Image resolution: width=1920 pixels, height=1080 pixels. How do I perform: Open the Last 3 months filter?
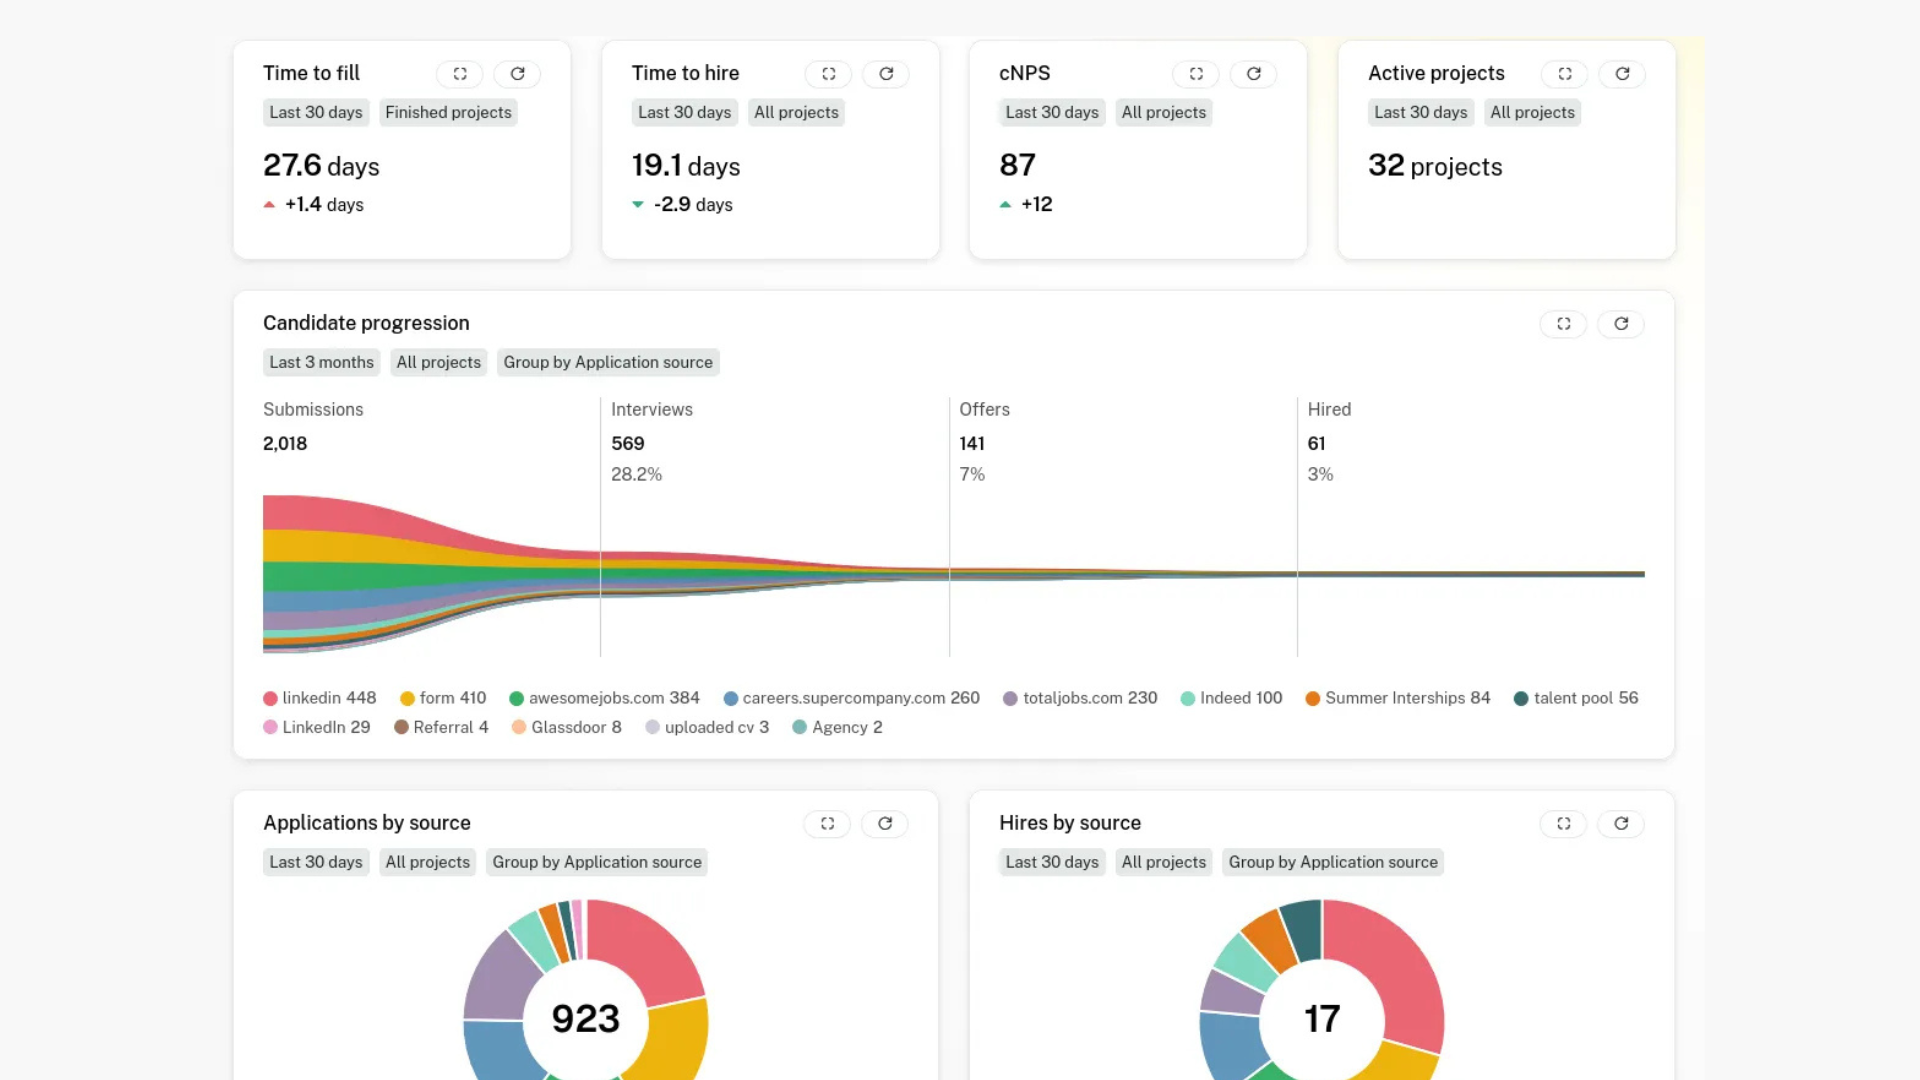pos(321,362)
